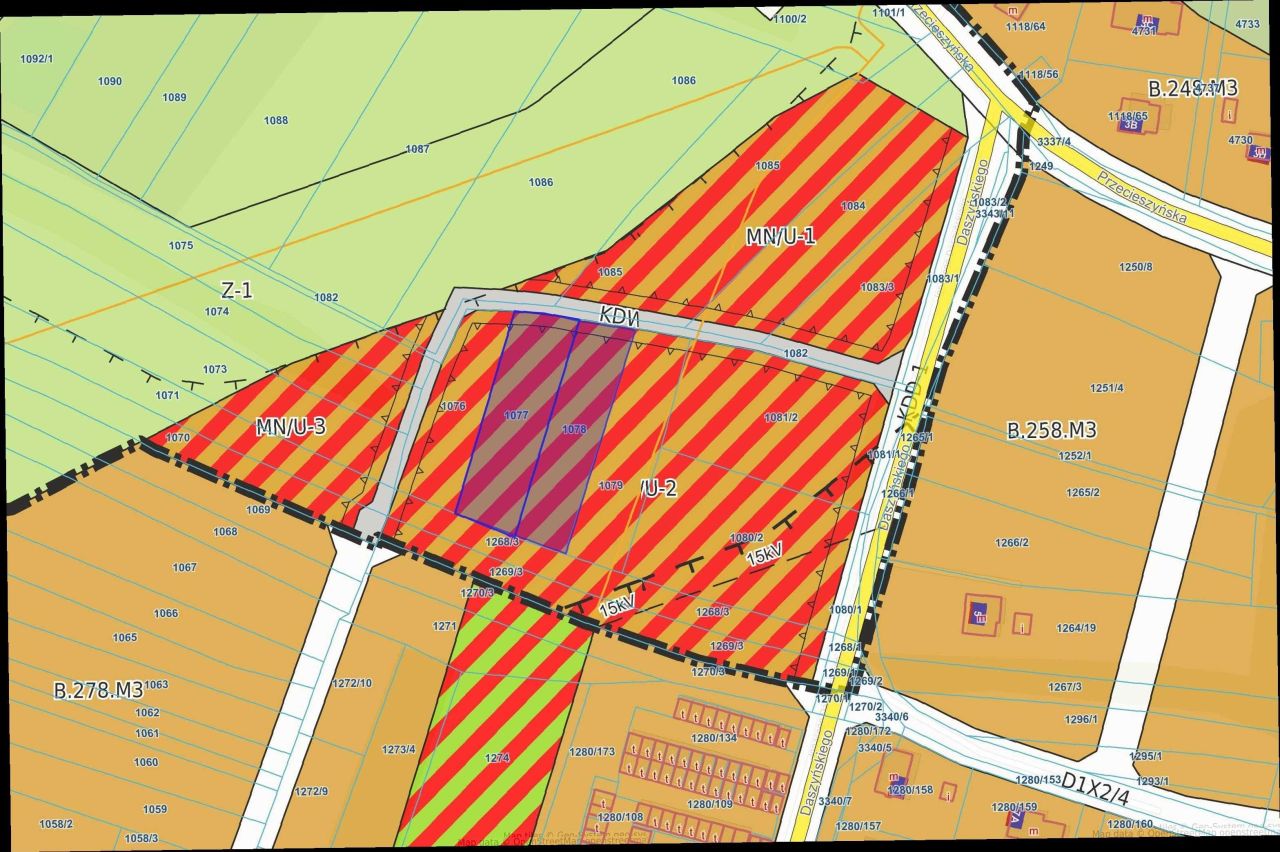Screen dimensions: 1280x852
Task: Click parcel 1264/19
Action: (x=1076, y=628)
